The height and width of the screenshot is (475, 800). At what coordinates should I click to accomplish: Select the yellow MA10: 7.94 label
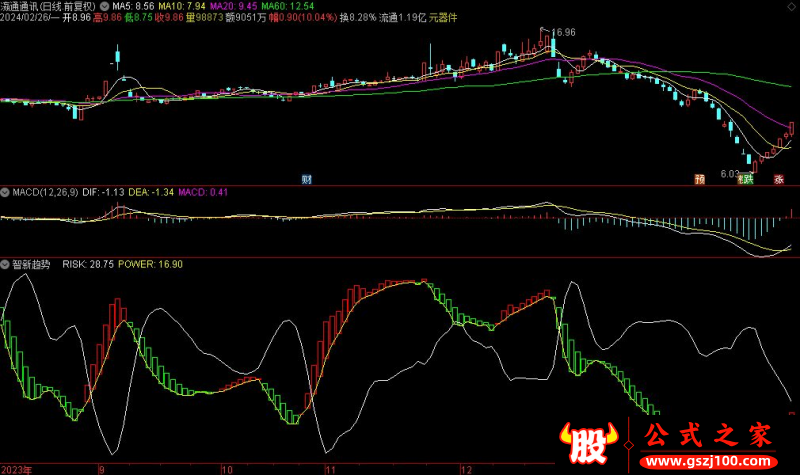point(182,6)
